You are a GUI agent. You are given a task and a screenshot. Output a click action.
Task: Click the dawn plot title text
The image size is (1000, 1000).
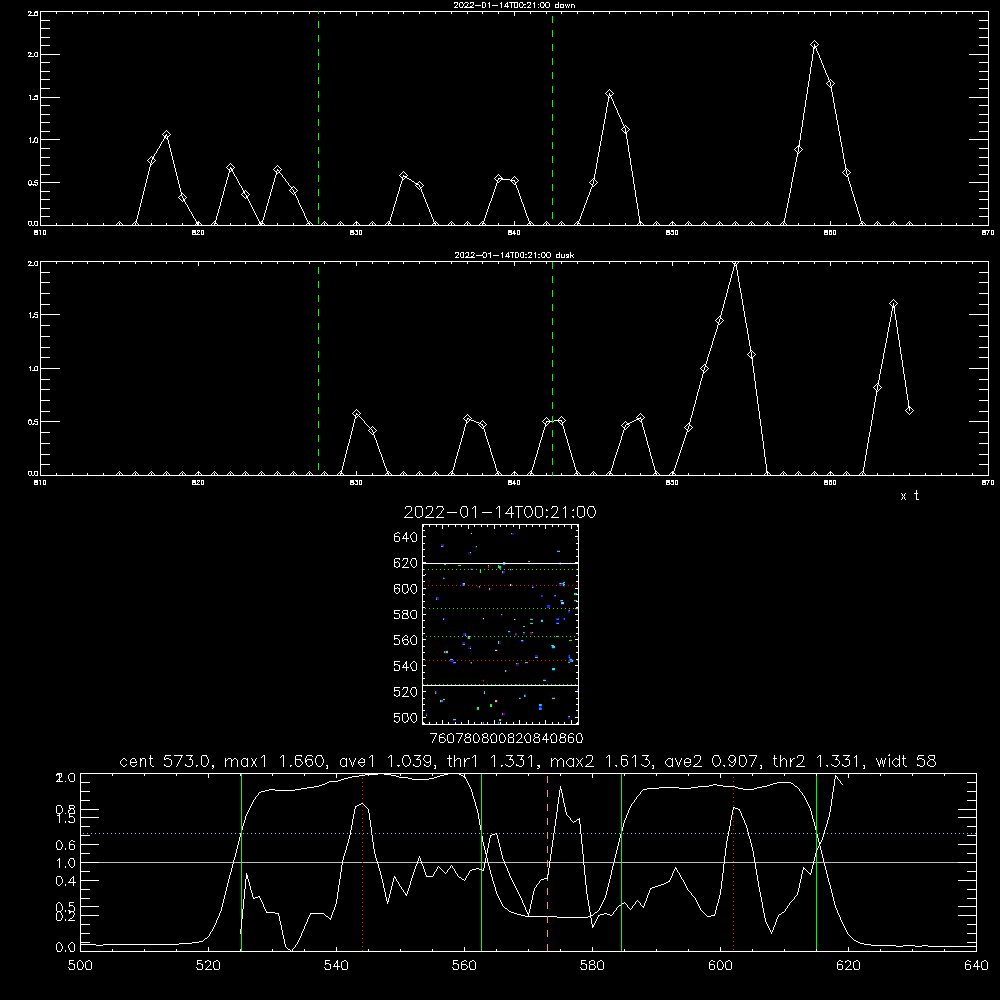click(514, 5)
